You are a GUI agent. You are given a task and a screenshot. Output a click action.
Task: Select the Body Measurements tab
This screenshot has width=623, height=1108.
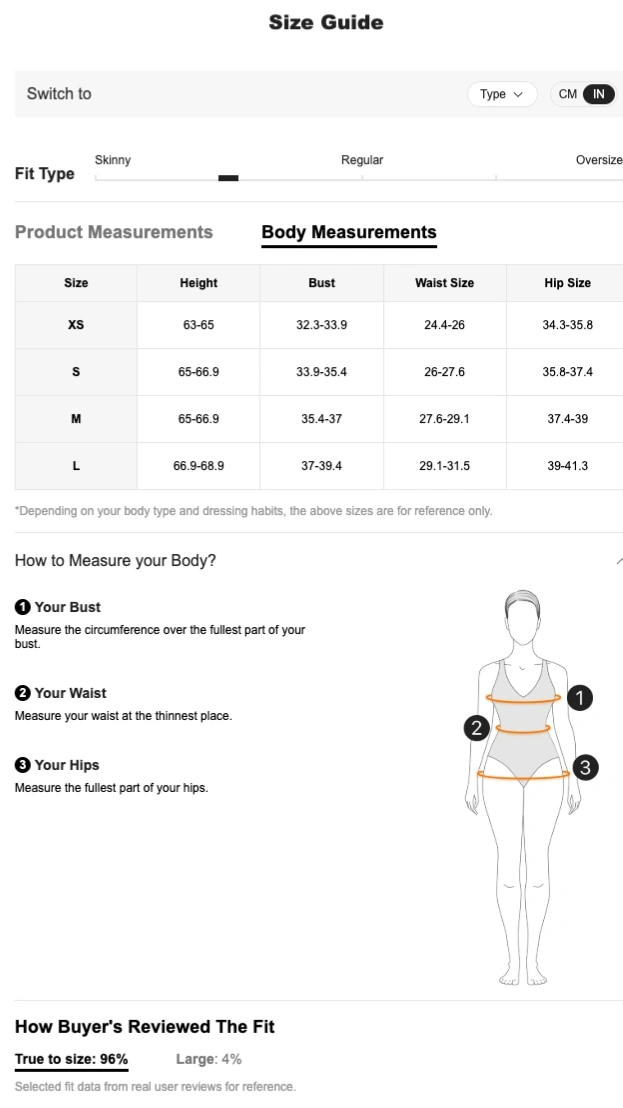point(349,233)
